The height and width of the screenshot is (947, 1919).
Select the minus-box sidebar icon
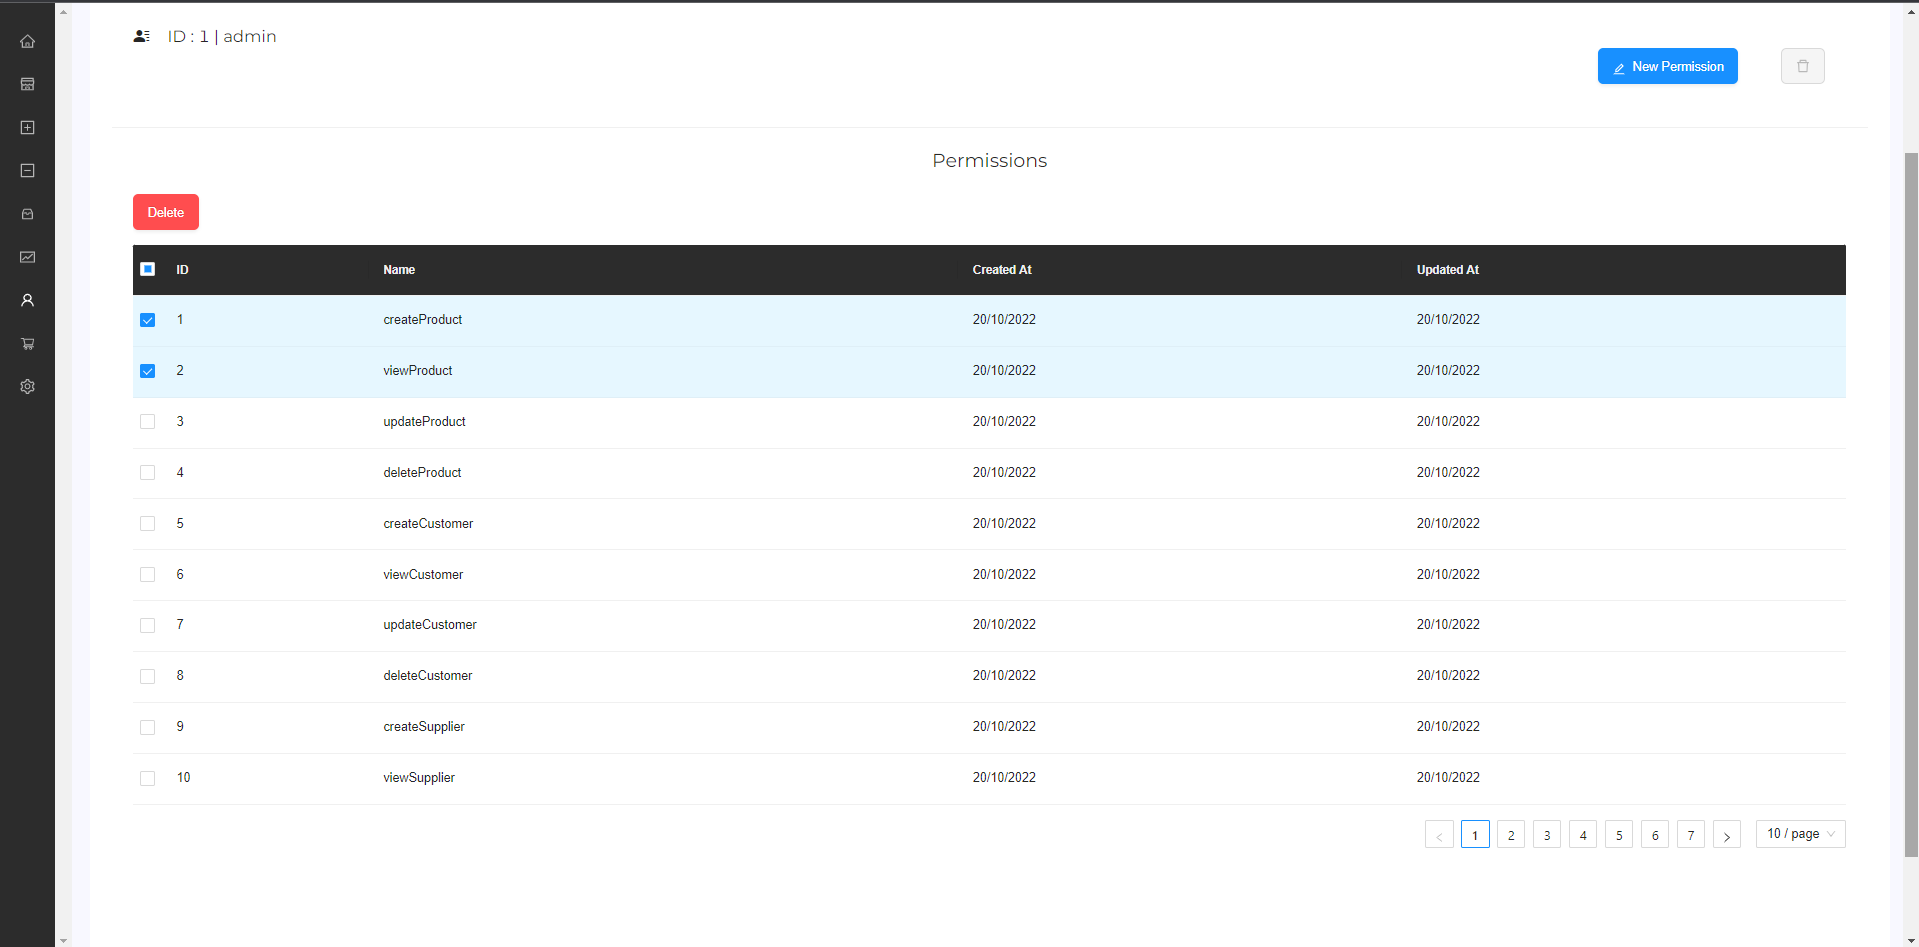[27, 170]
